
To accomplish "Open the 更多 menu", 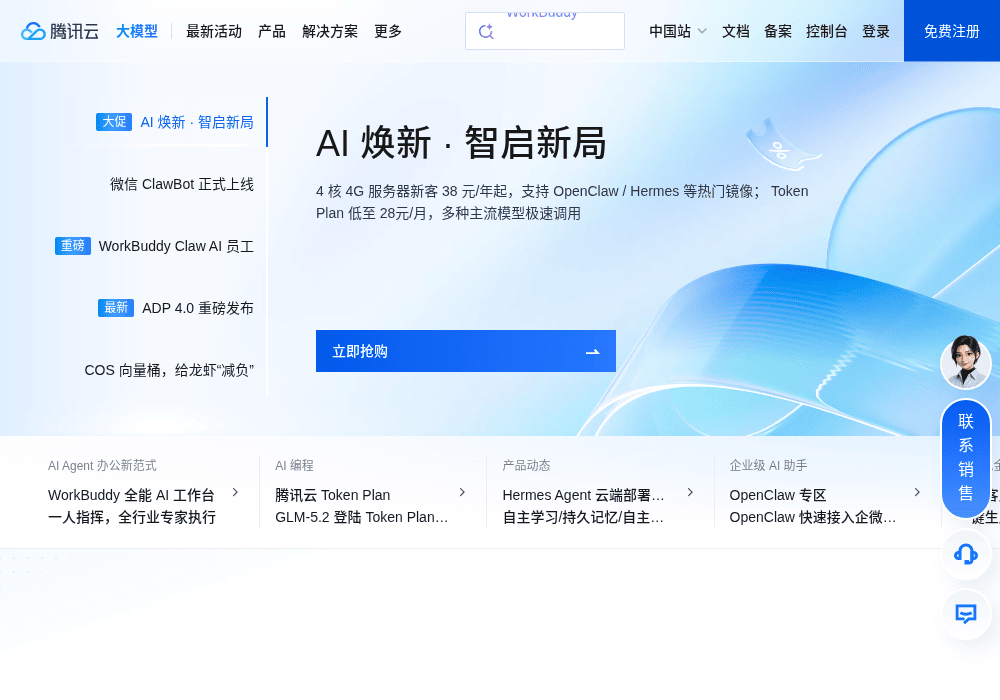I will click(x=388, y=31).
